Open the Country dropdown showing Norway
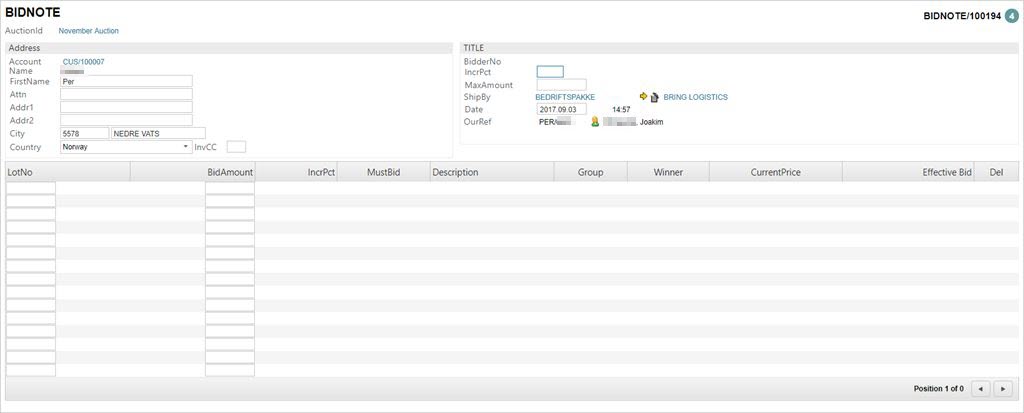The height and width of the screenshot is (413, 1024). tap(125, 146)
